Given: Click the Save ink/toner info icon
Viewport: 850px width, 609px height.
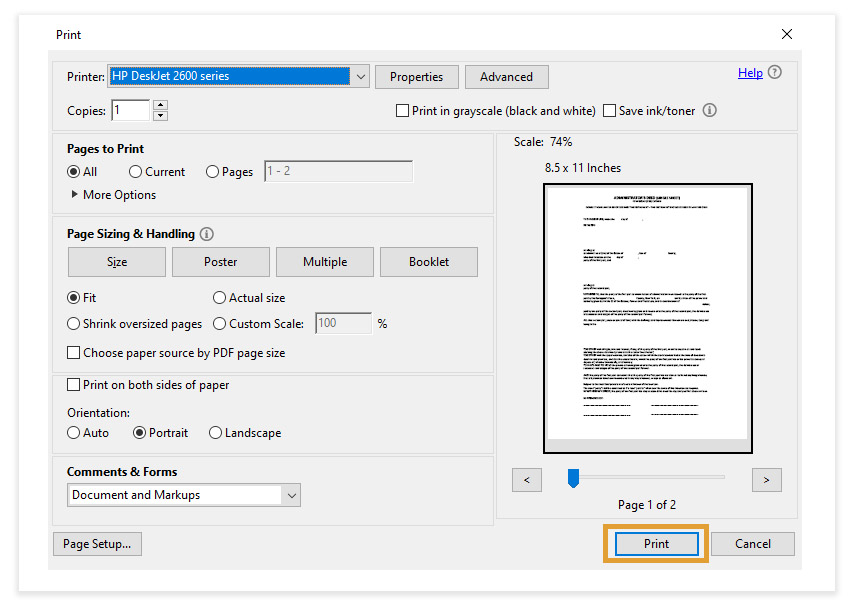Looking at the screenshot, I should (710, 110).
